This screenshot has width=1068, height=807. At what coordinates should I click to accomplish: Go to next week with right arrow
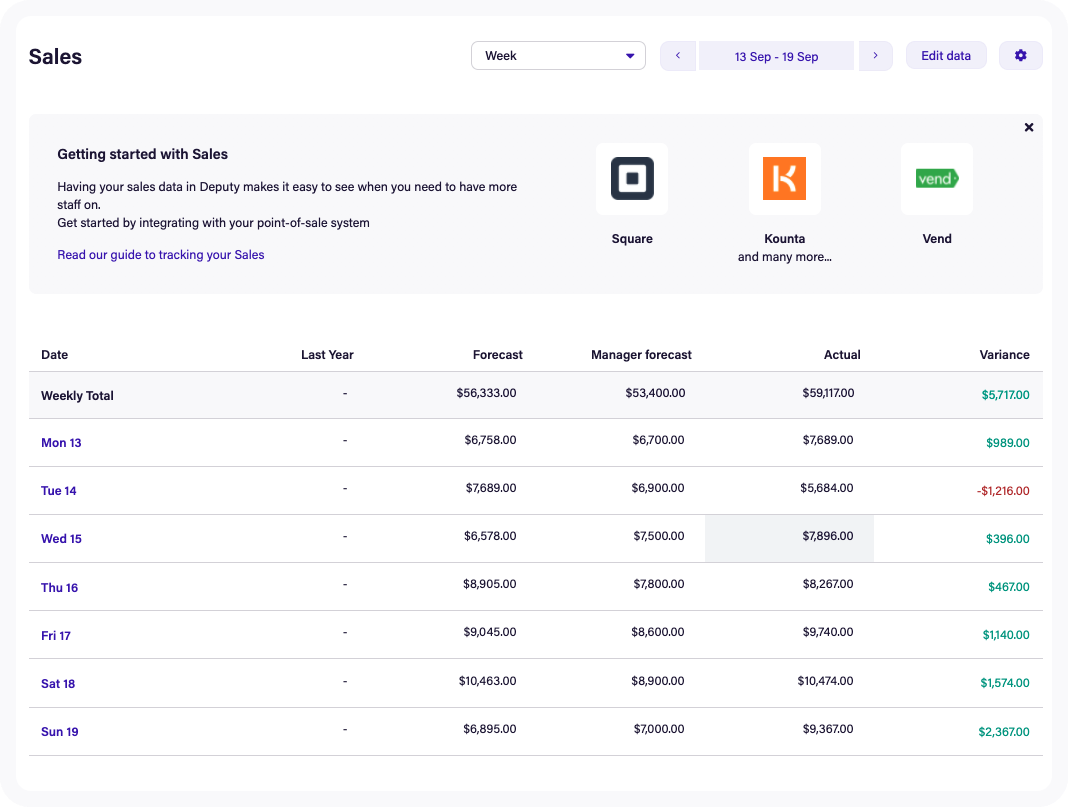875,56
